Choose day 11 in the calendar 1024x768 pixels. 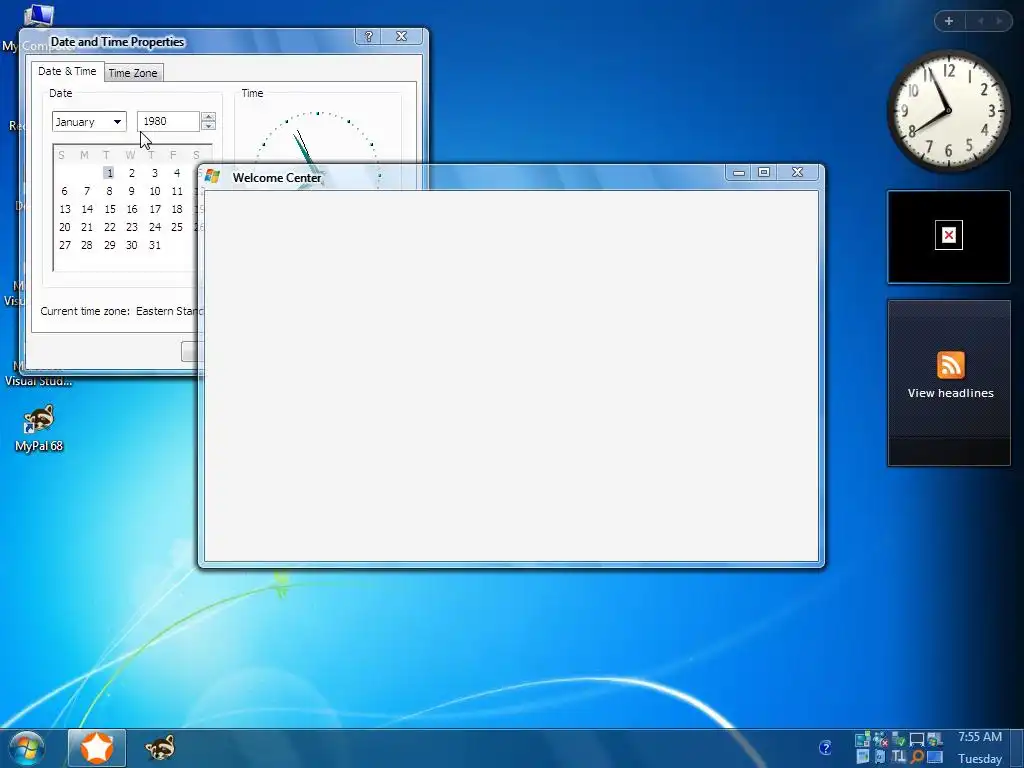coord(177,191)
